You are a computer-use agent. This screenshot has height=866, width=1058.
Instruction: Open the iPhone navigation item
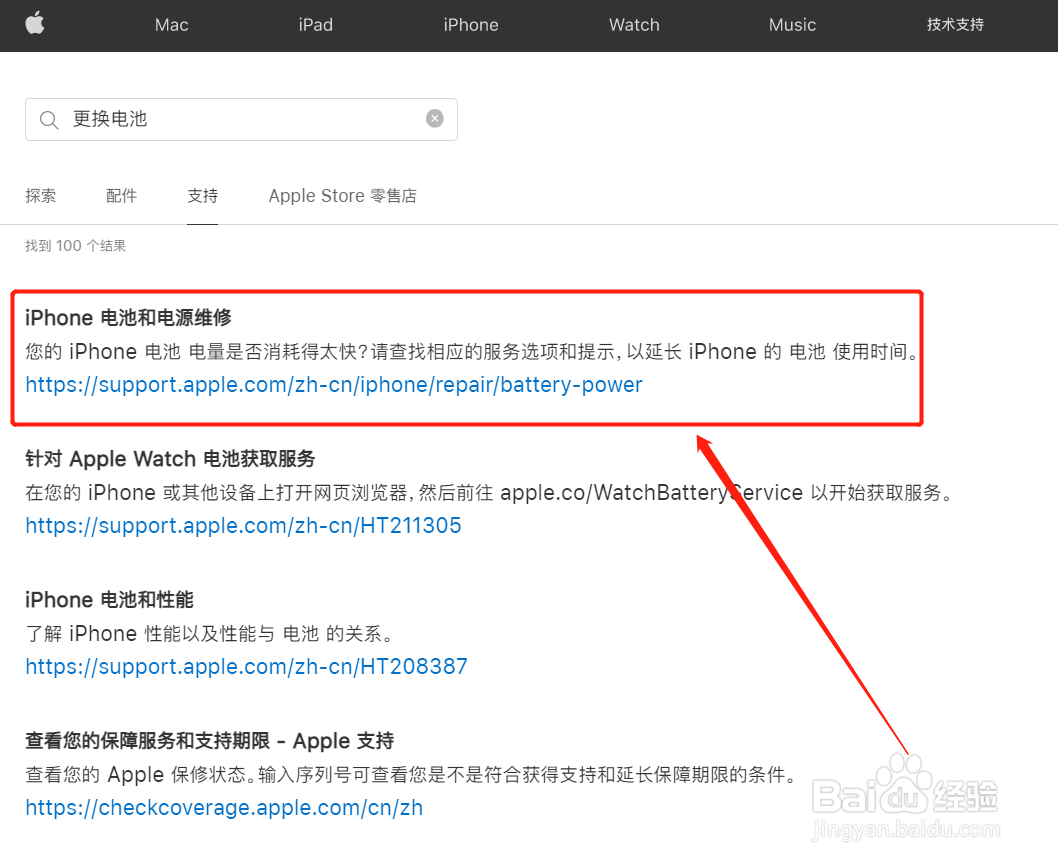[471, 25]
